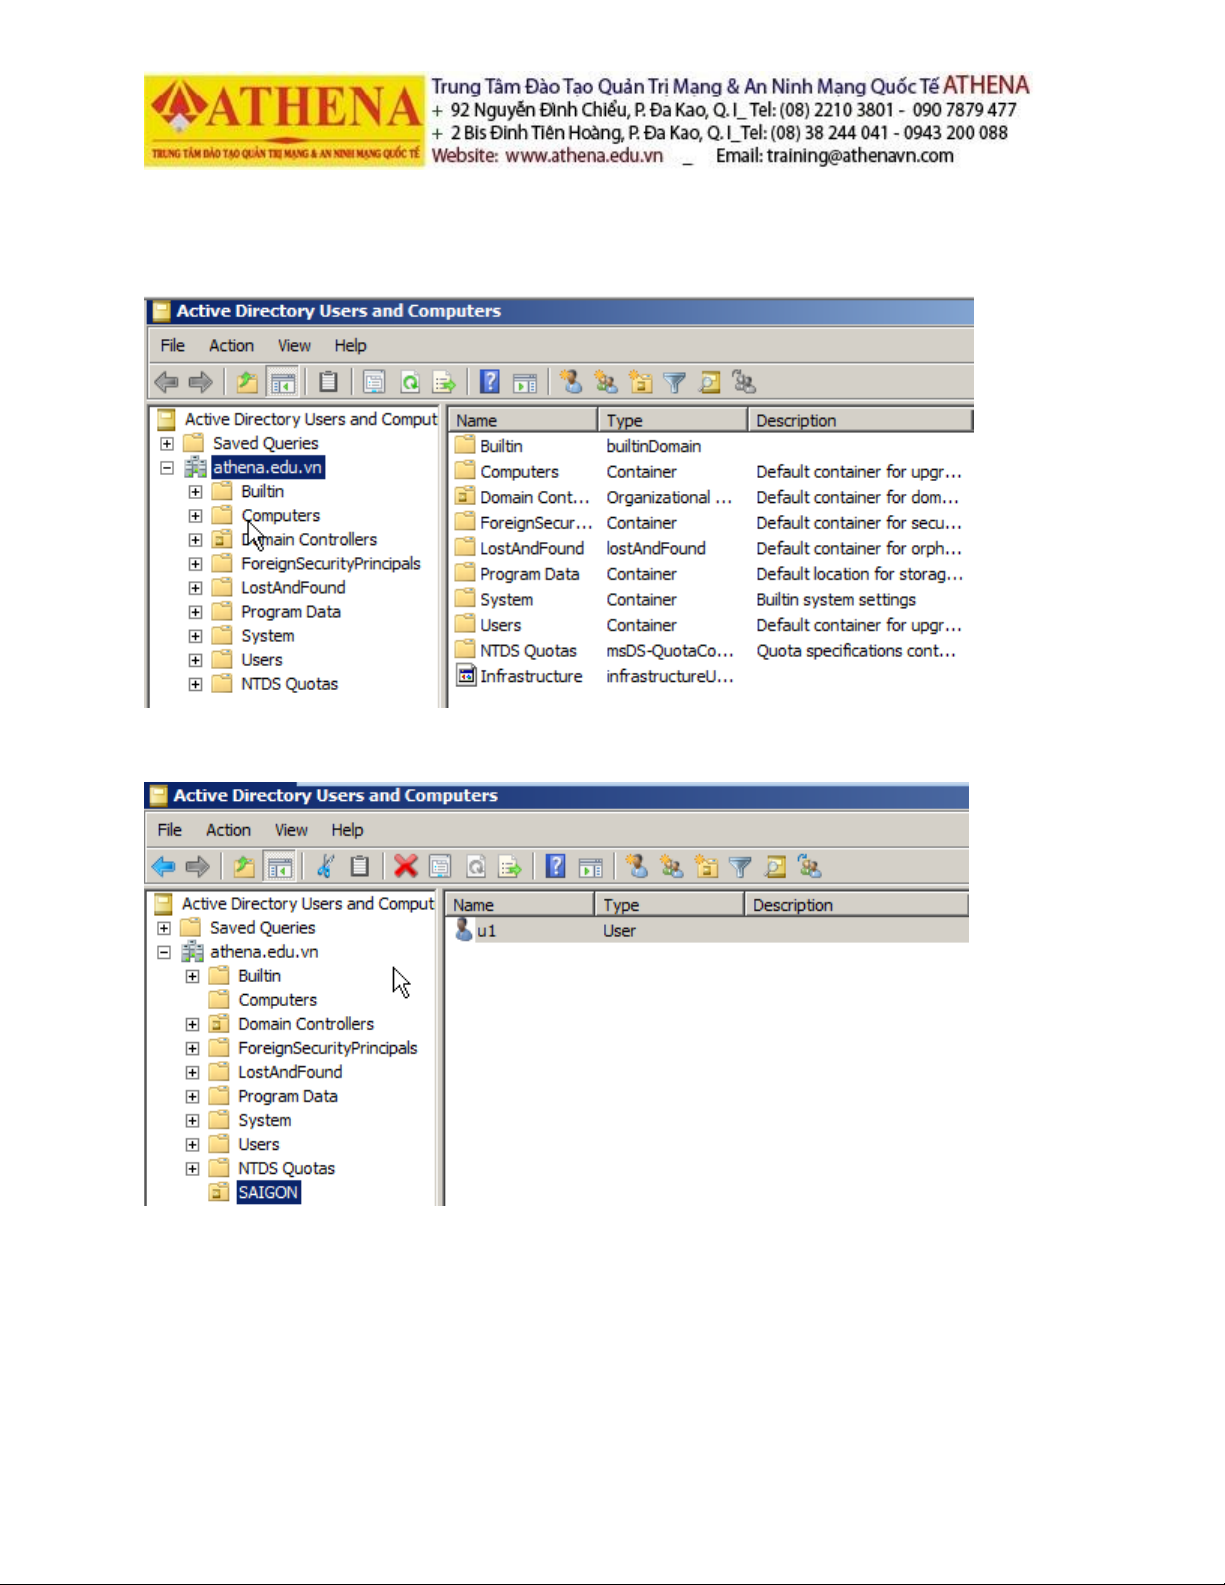
Task: Expand Saved Queries in the top window
Action: (x=167, y=443)
